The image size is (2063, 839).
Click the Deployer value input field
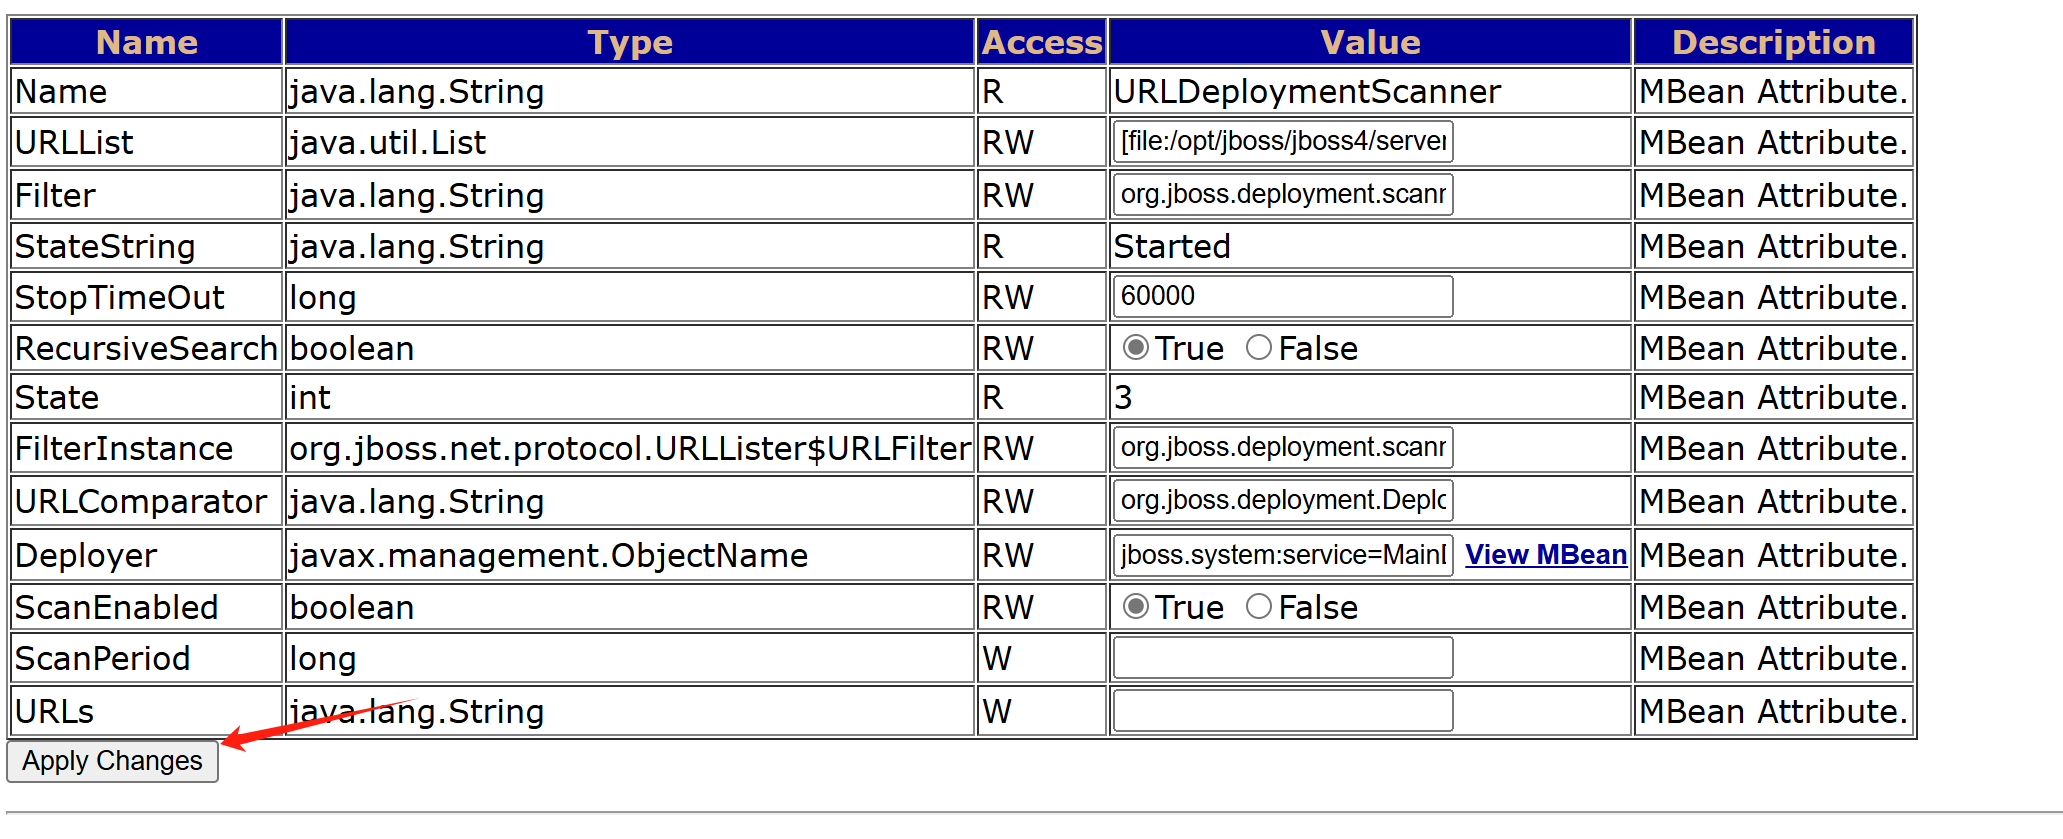[x=1283, y=555]
